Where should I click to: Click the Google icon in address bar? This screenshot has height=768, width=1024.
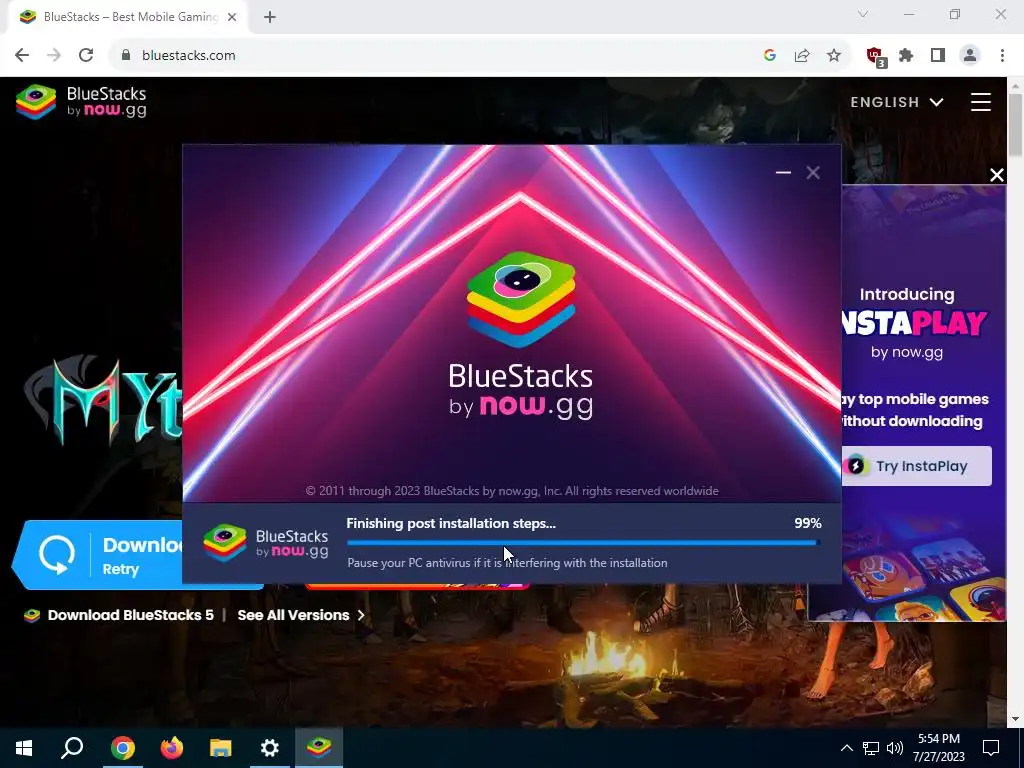769,55
